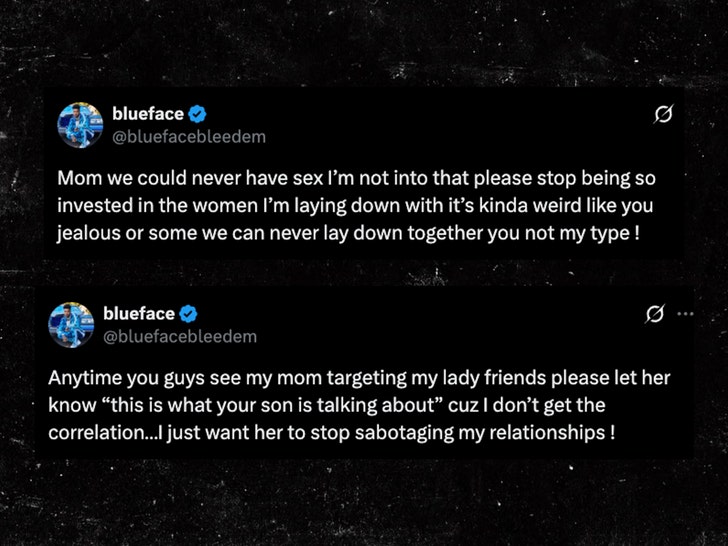This screenshot has width=728, height=546.
Task: Click the verified badge in the second tweet
Action: tap(189, 314)
